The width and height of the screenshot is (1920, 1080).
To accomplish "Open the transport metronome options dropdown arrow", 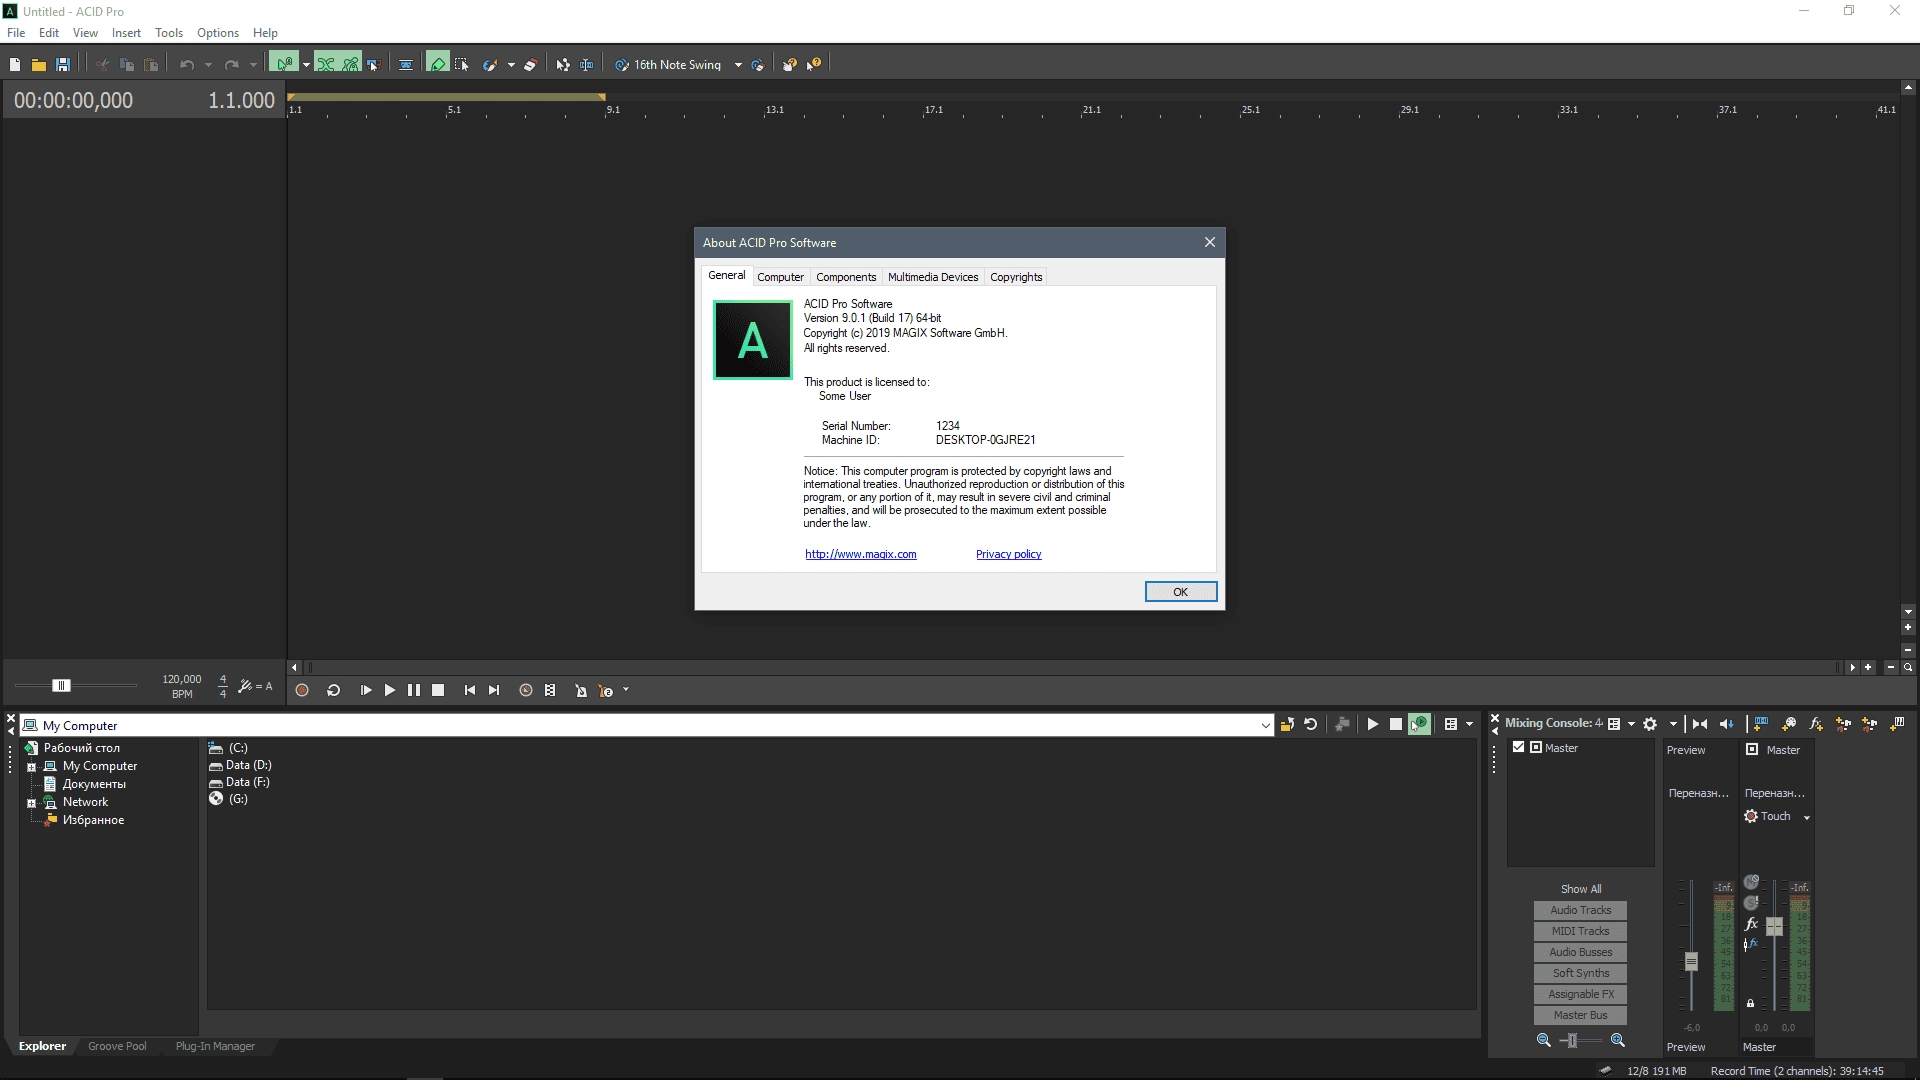I will coord(626,690).
